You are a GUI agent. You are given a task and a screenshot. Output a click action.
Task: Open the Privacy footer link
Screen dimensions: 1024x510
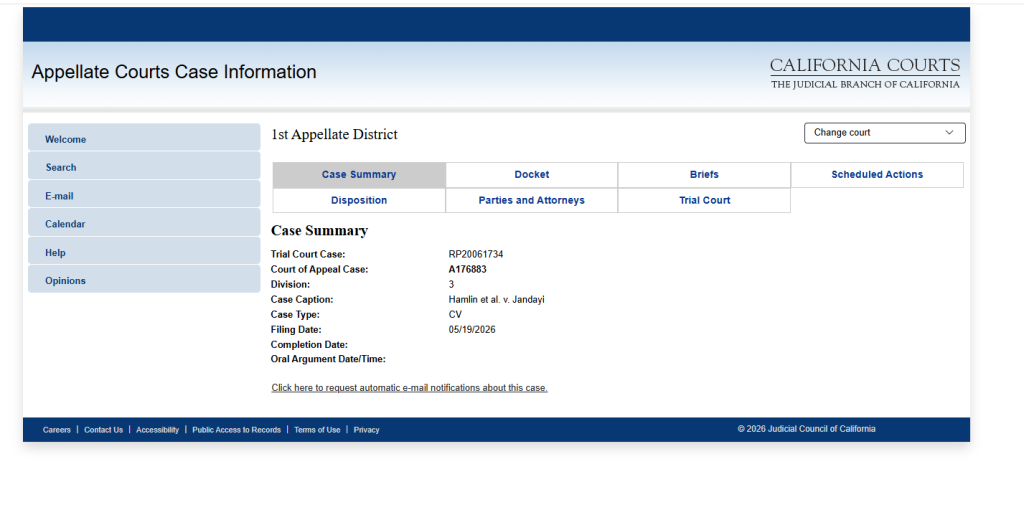click(366, 430)
